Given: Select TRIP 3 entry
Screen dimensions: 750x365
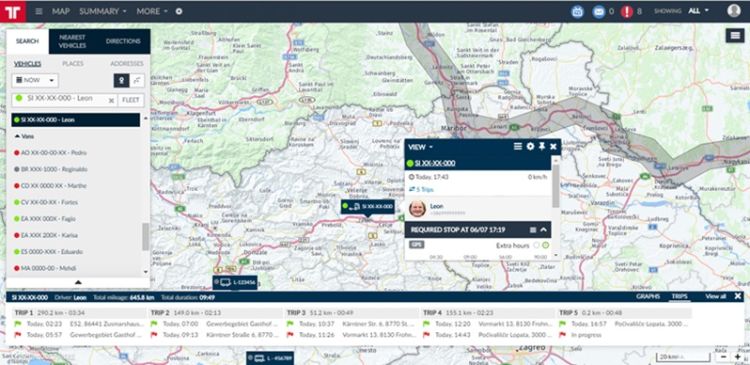Looking at the screenshot, I should (x=351, y=324).
